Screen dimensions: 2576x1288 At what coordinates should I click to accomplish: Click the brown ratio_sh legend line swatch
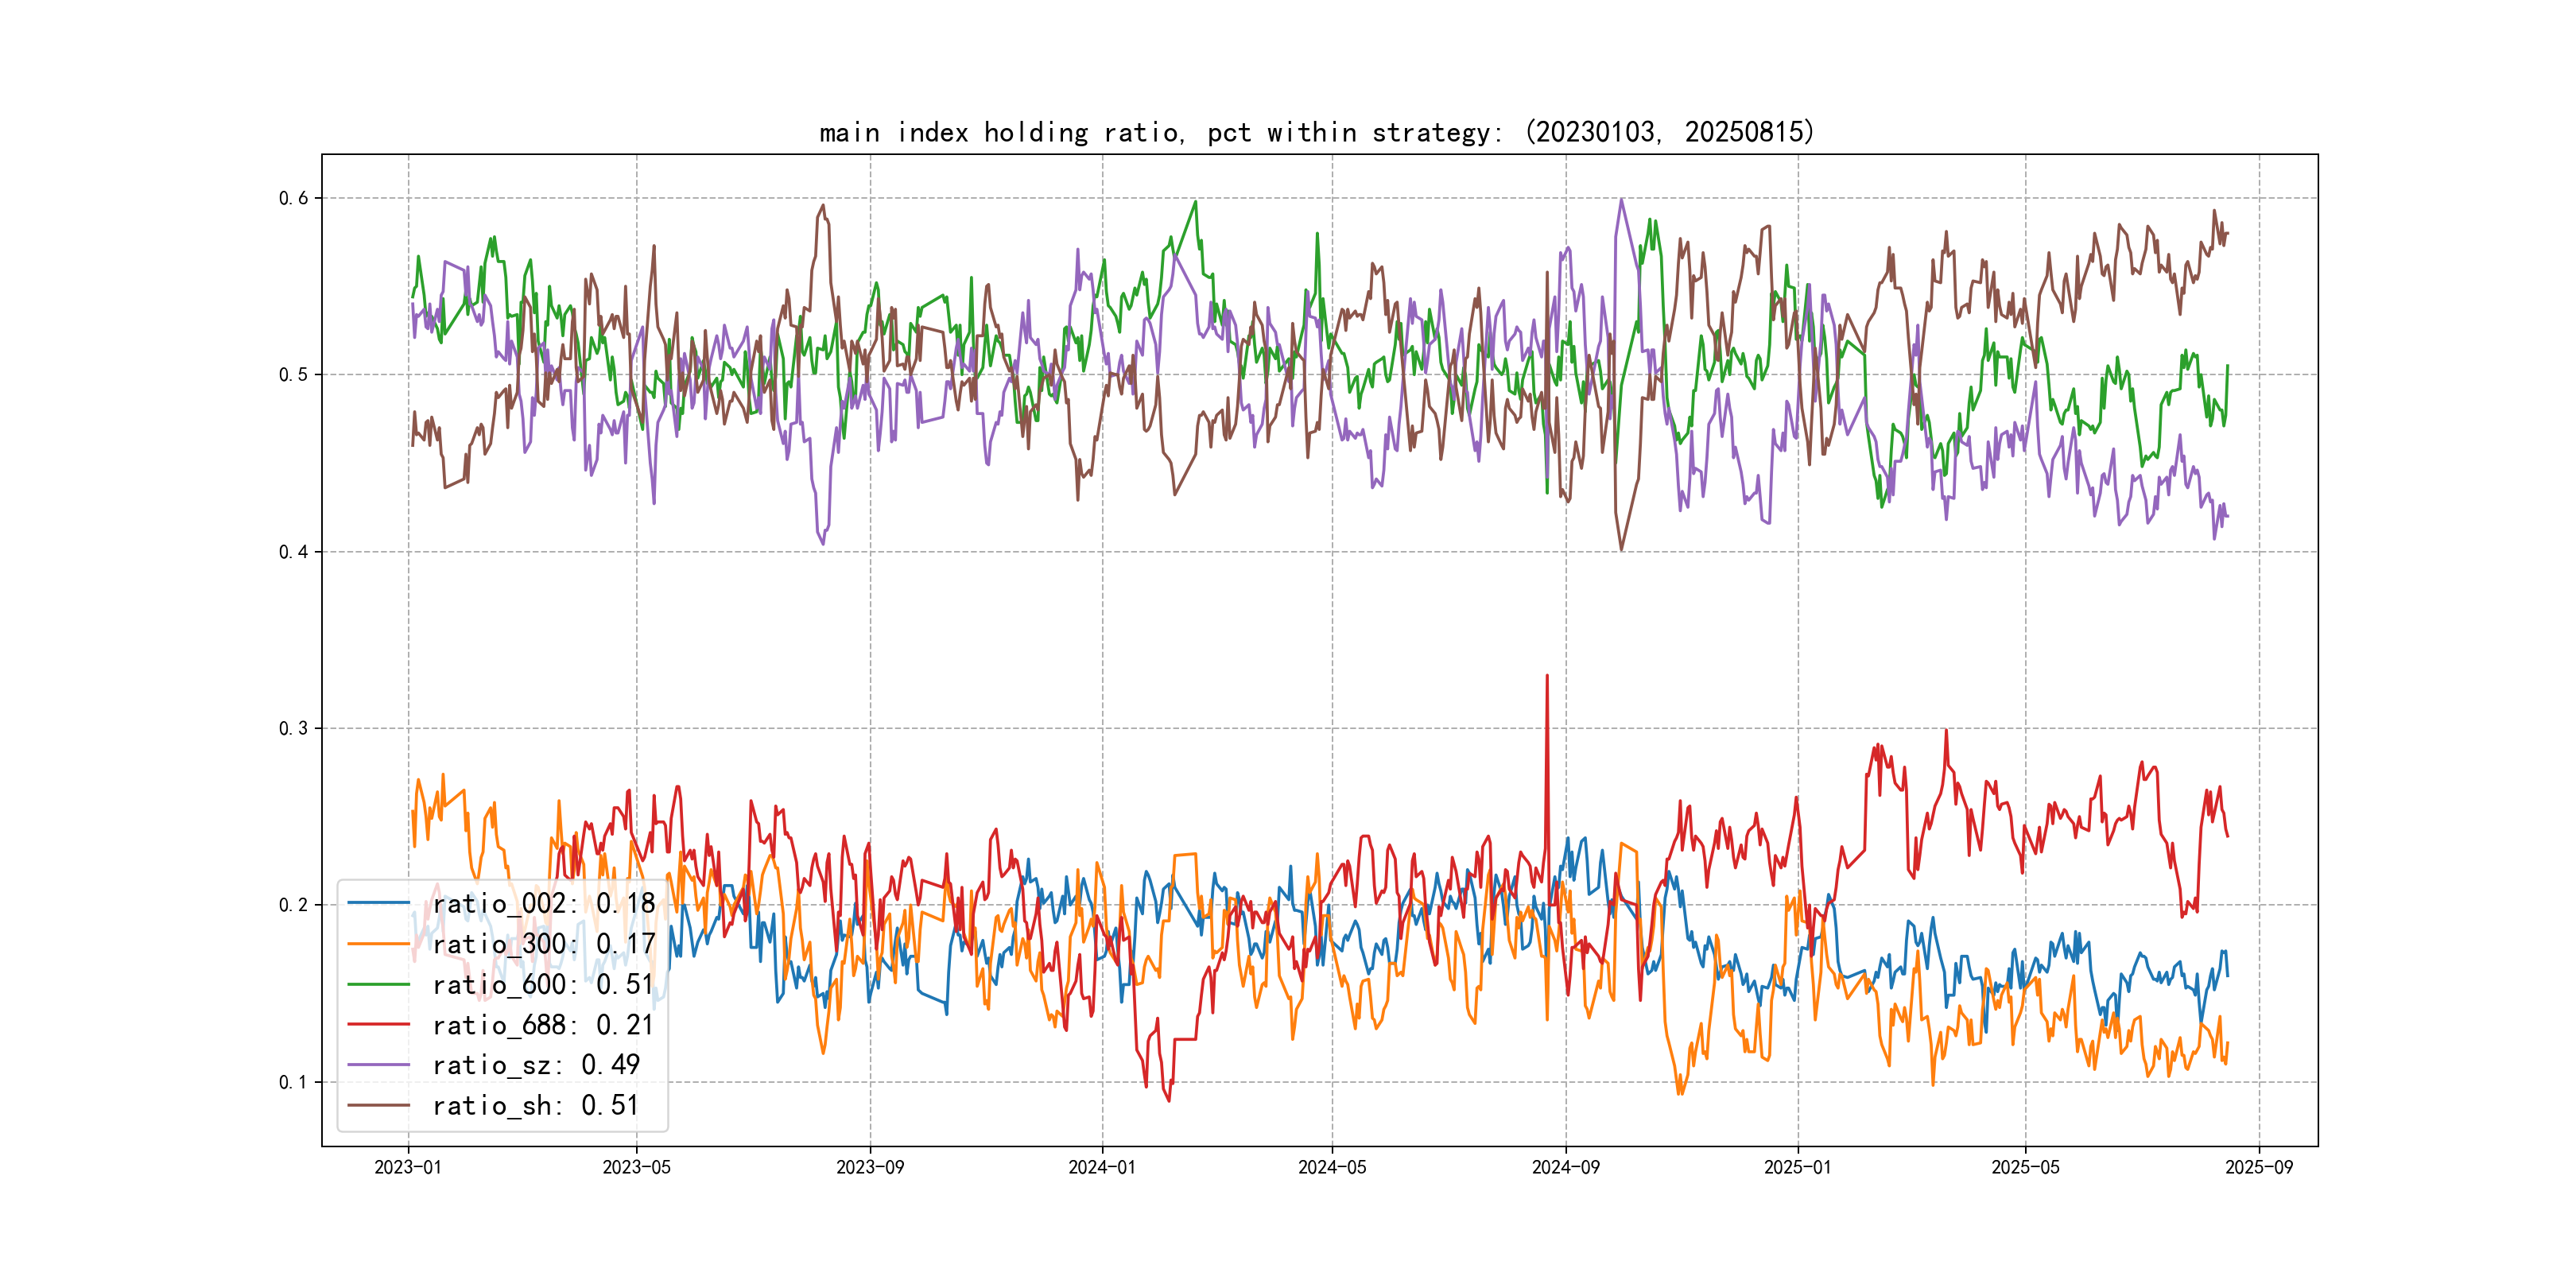coord(378,1105)
